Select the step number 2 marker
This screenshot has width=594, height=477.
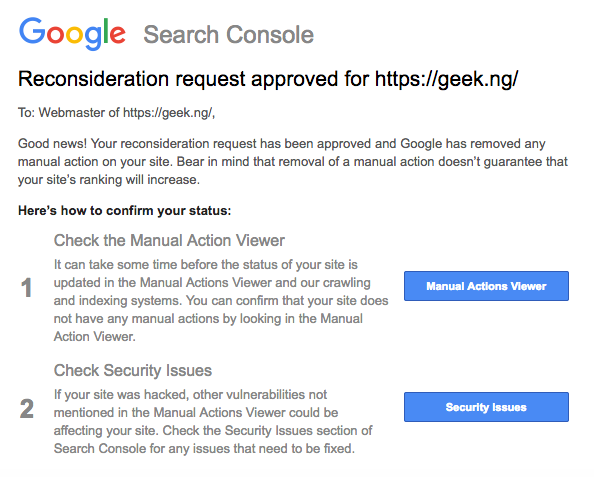tap(27, 408)
